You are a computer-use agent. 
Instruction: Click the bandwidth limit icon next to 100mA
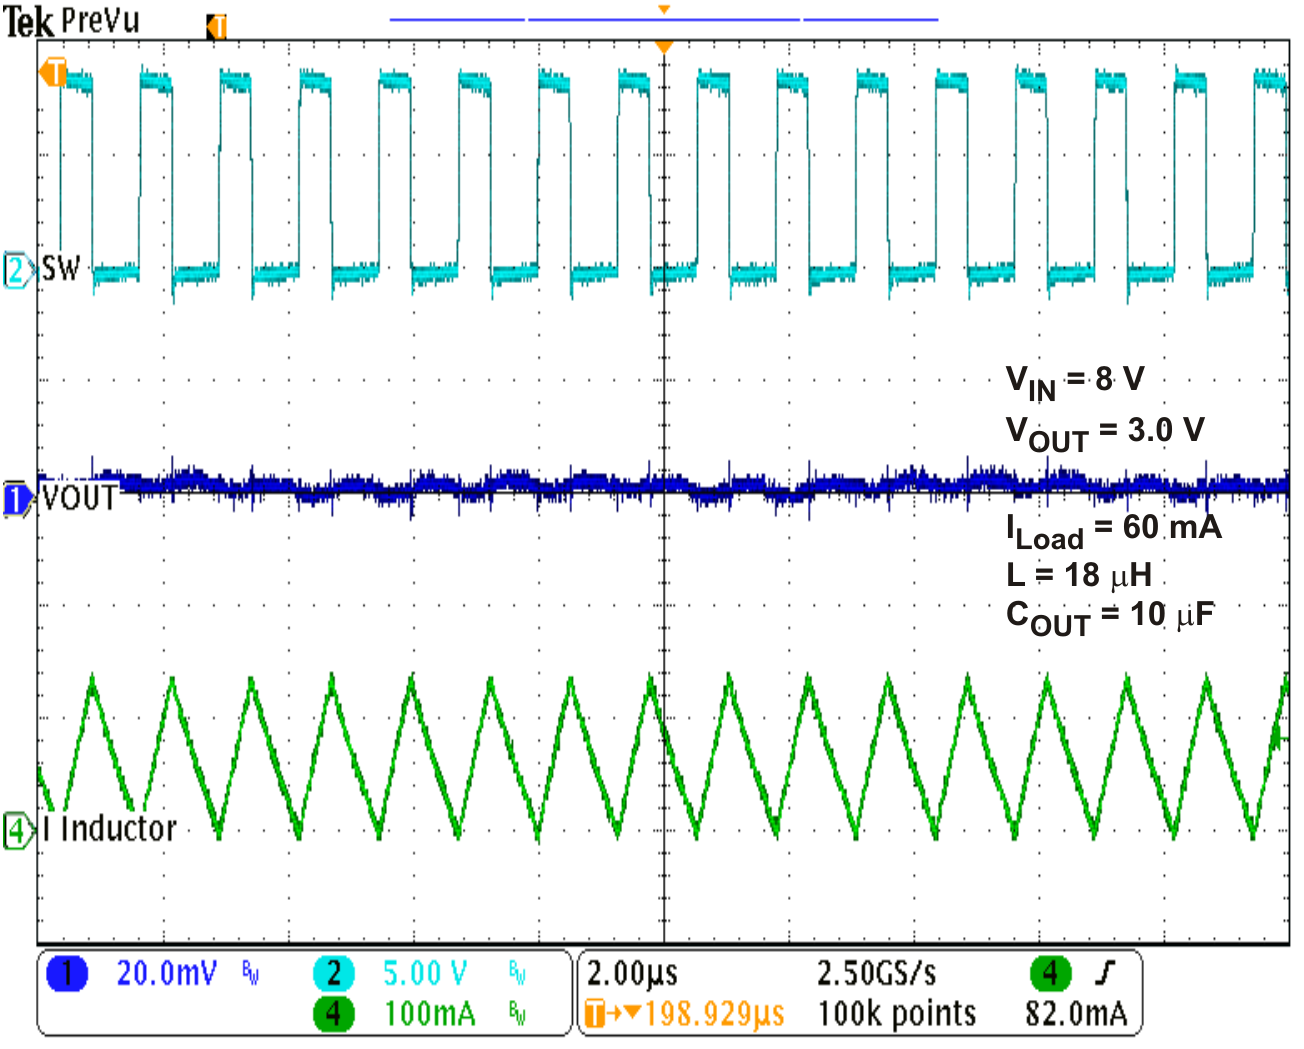click(x=517, y=1014)
